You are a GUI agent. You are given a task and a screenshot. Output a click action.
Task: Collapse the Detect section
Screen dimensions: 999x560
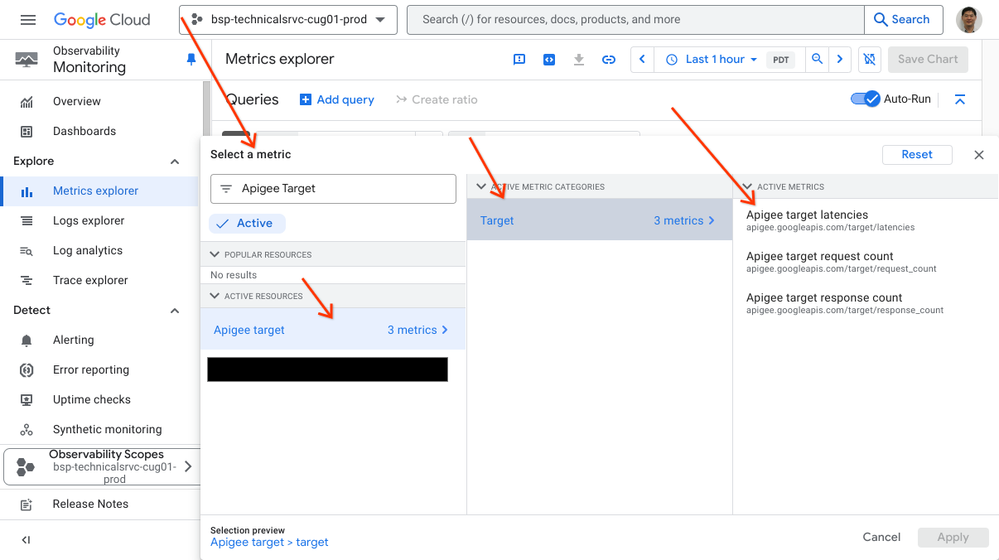(x=175, y=311)
